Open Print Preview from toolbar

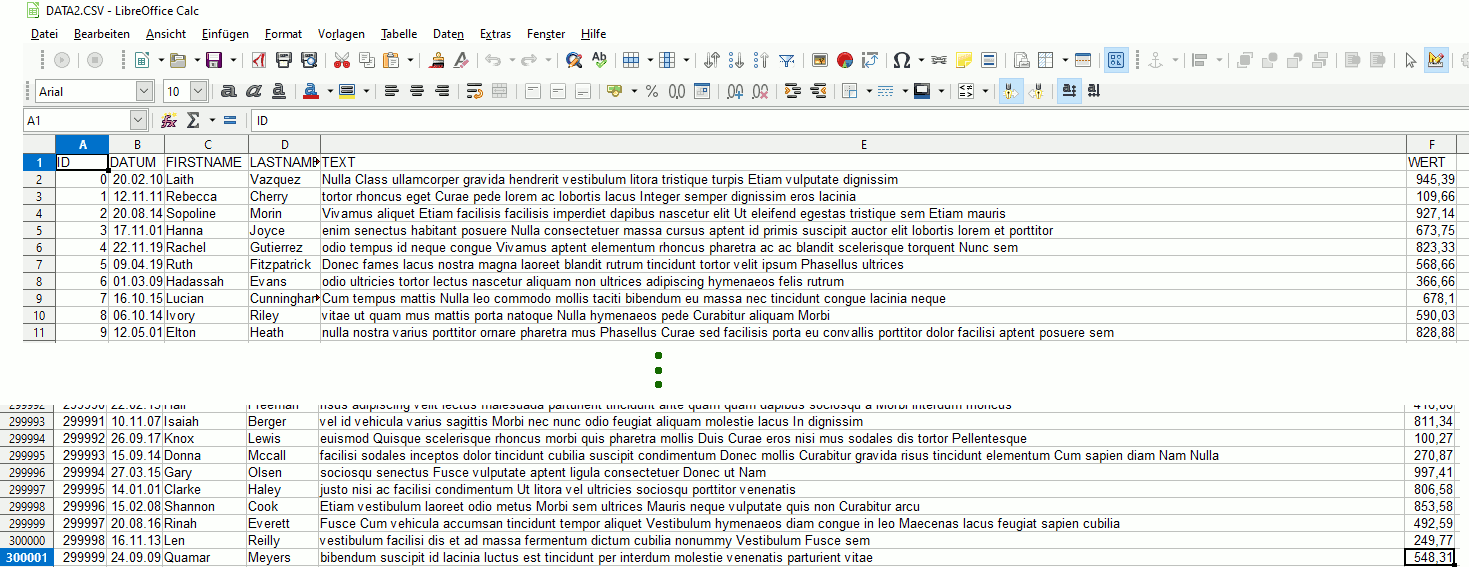(x=309, y=60)
